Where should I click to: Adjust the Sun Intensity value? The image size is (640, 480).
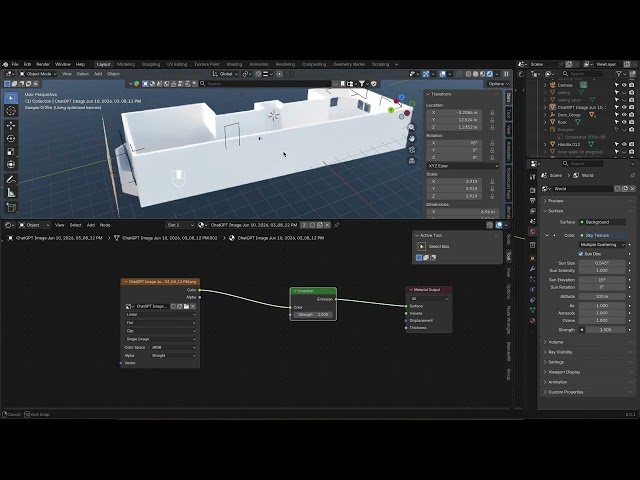pos(602,271)
